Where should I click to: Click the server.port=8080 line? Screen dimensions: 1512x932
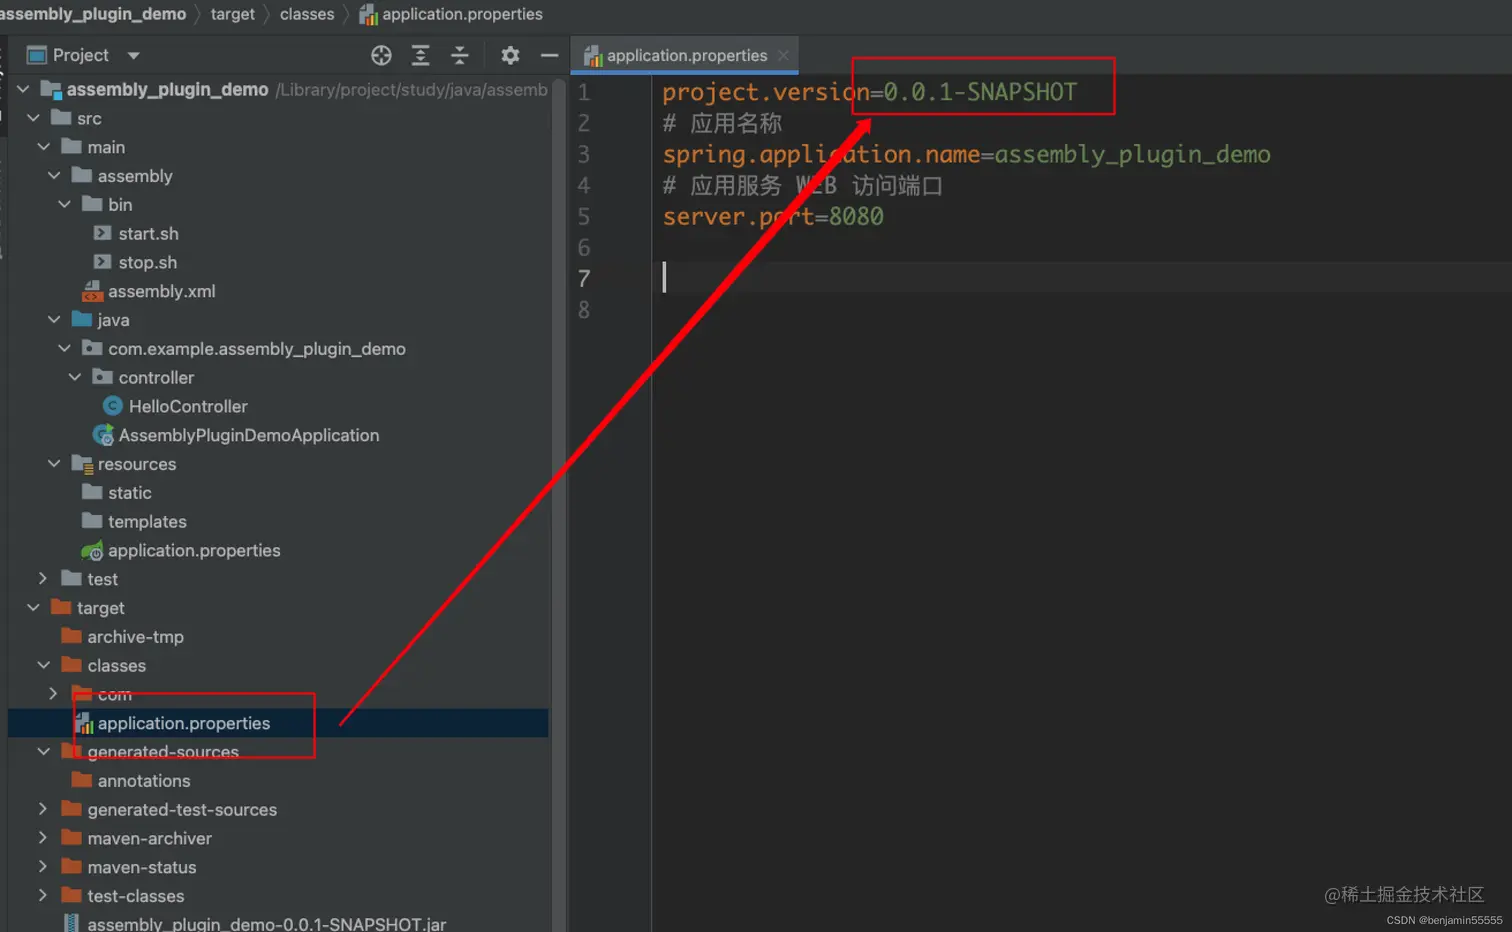[773, 216]
